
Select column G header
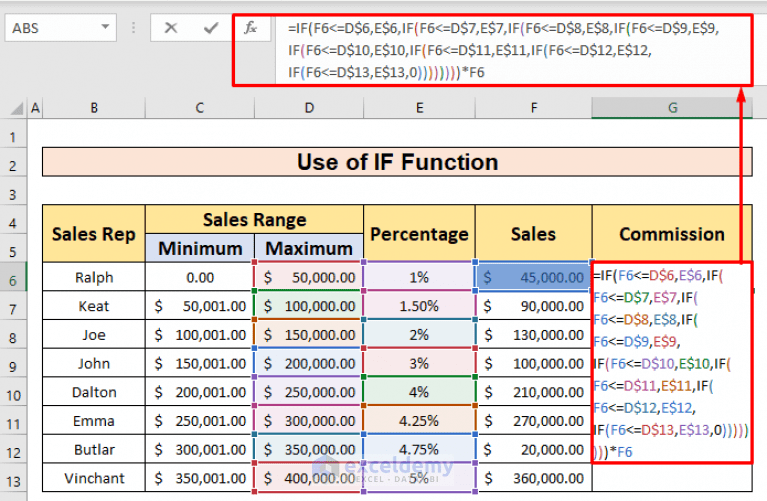pos(673,108)
